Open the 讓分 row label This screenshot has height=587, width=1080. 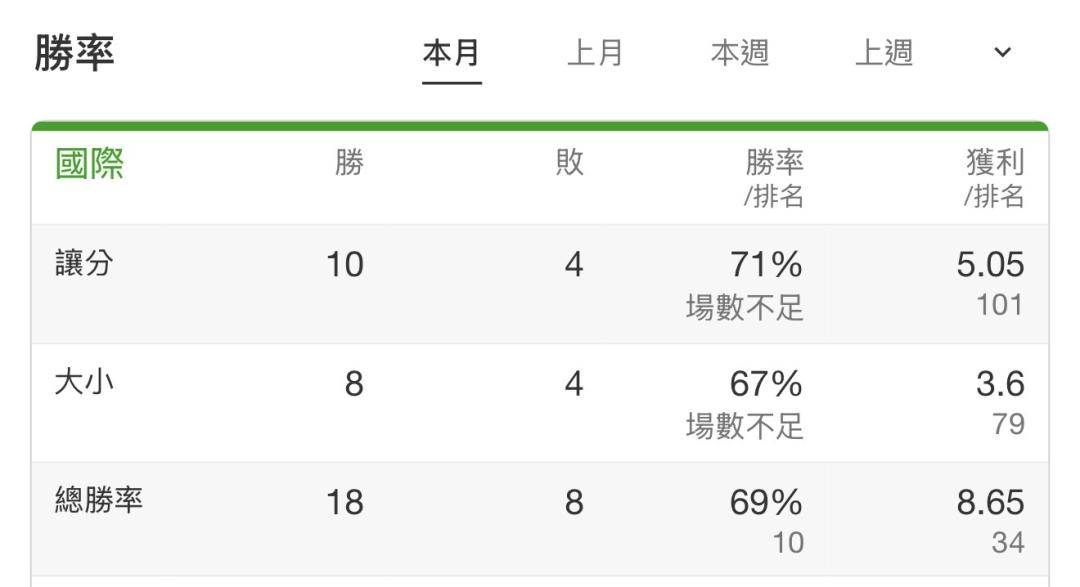click(x=84, y=263)
